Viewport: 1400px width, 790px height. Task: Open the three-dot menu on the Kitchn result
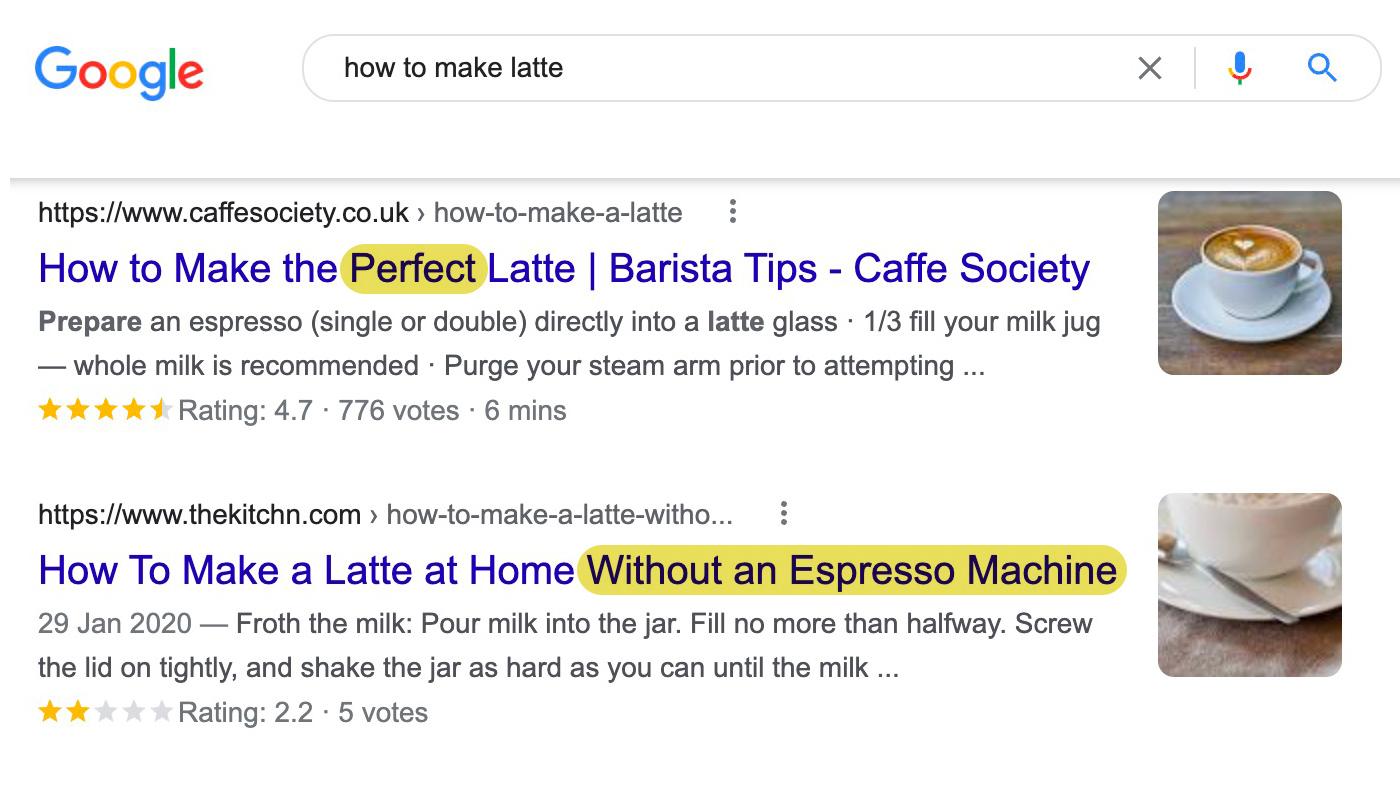point(783,514)
